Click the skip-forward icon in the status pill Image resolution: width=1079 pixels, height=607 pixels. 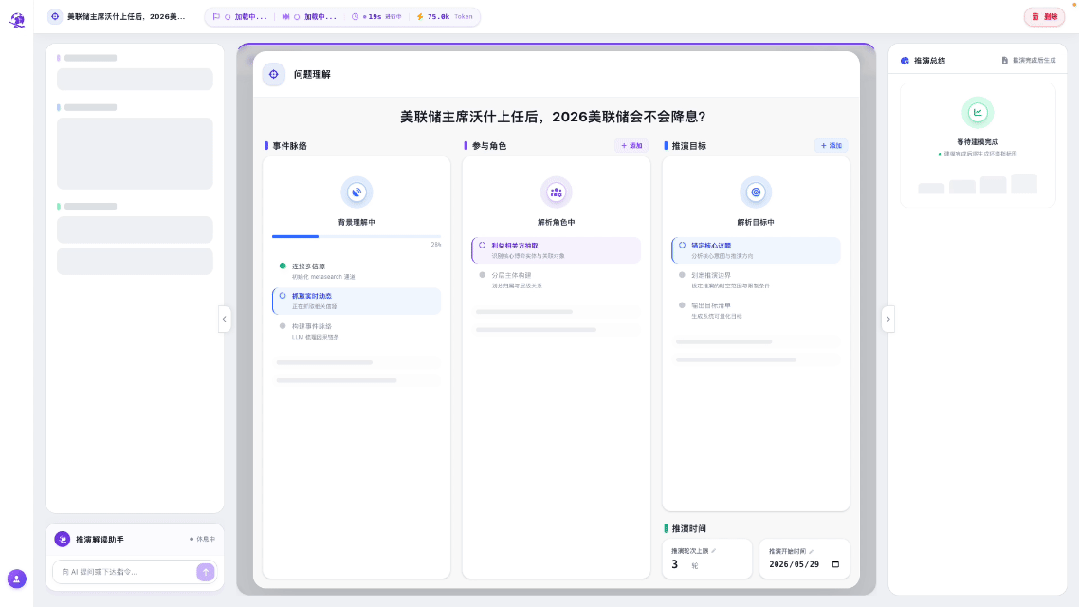coord(286,17)
